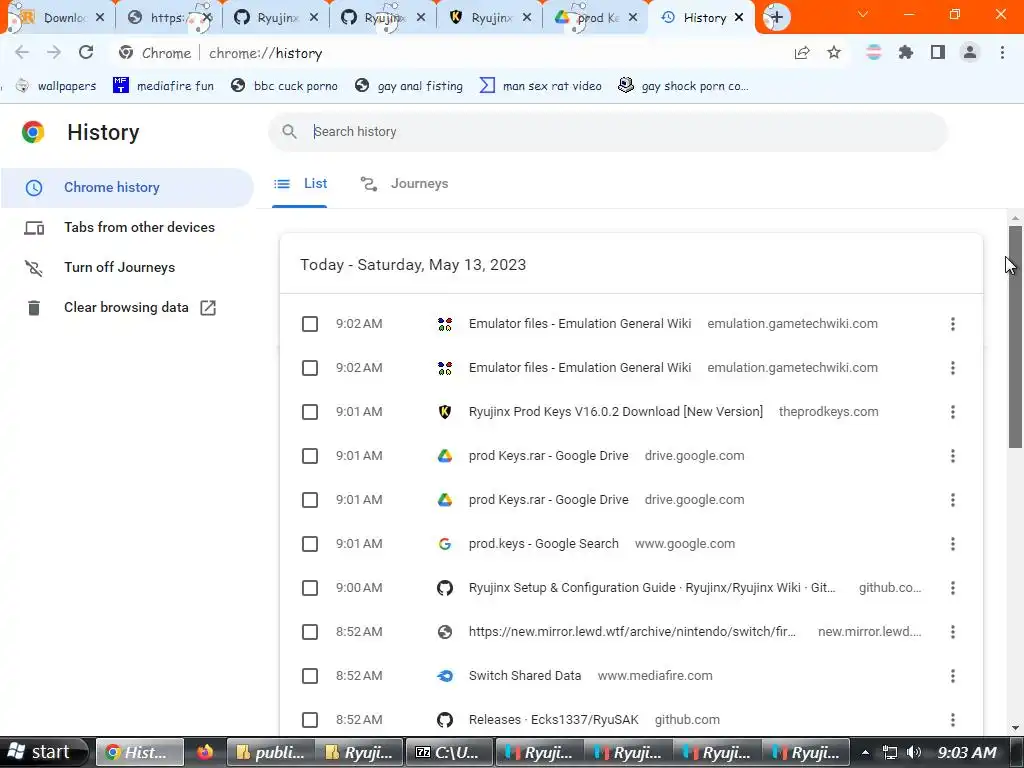Click the history page vertical scrollbar thumb
The image size is (1024, 768).
1015,337
